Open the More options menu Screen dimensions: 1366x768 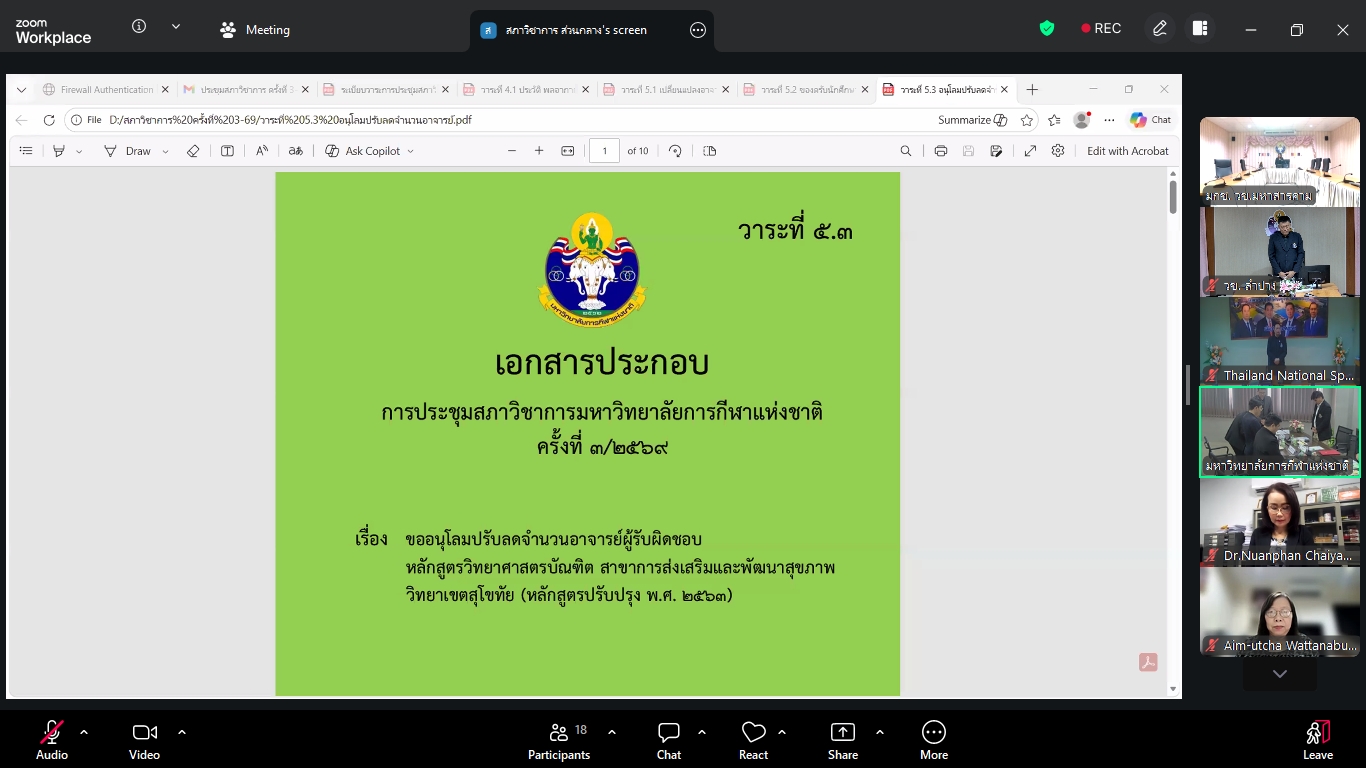933,739
